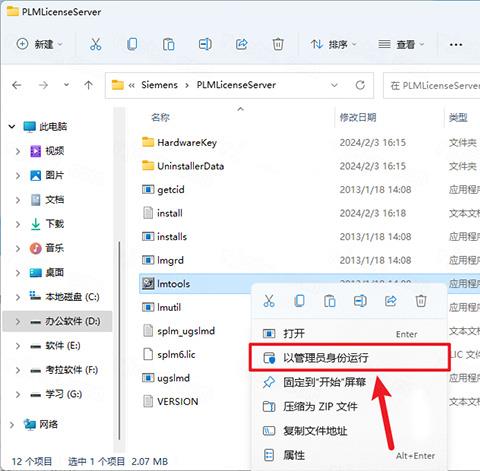Viewport: 480px width, 471px height.
Task: Click the Share icon in the context menu
Action: pyautogui.click(x=390, y=301)
